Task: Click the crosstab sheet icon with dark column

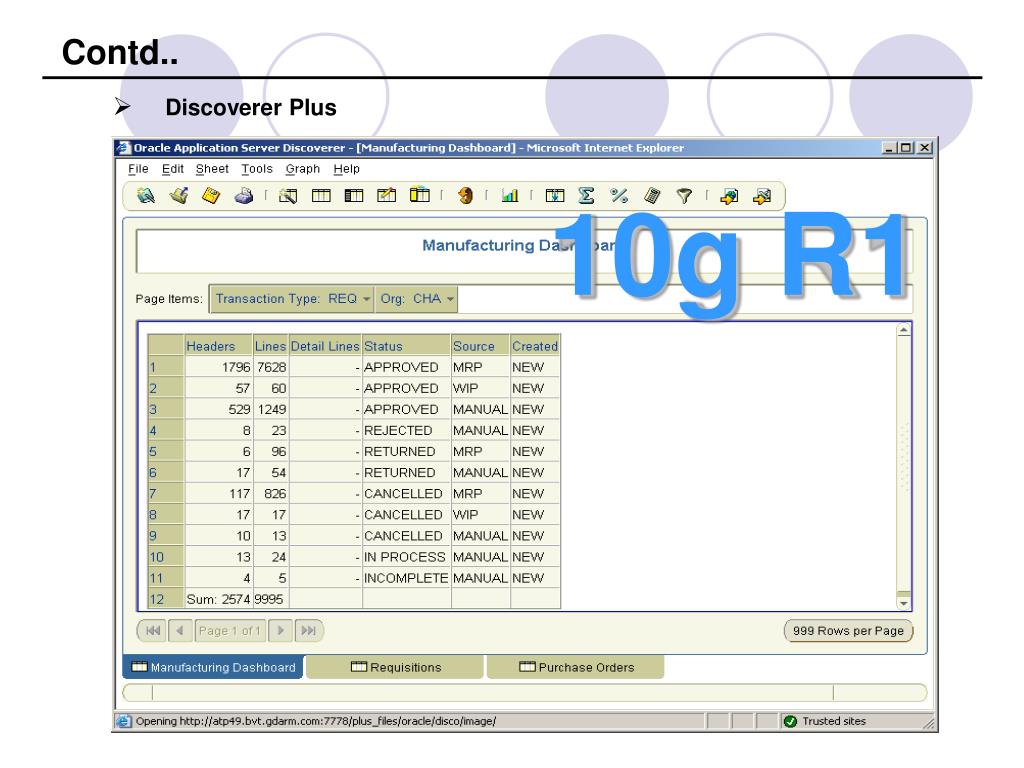Action: (x=353, y=195)
